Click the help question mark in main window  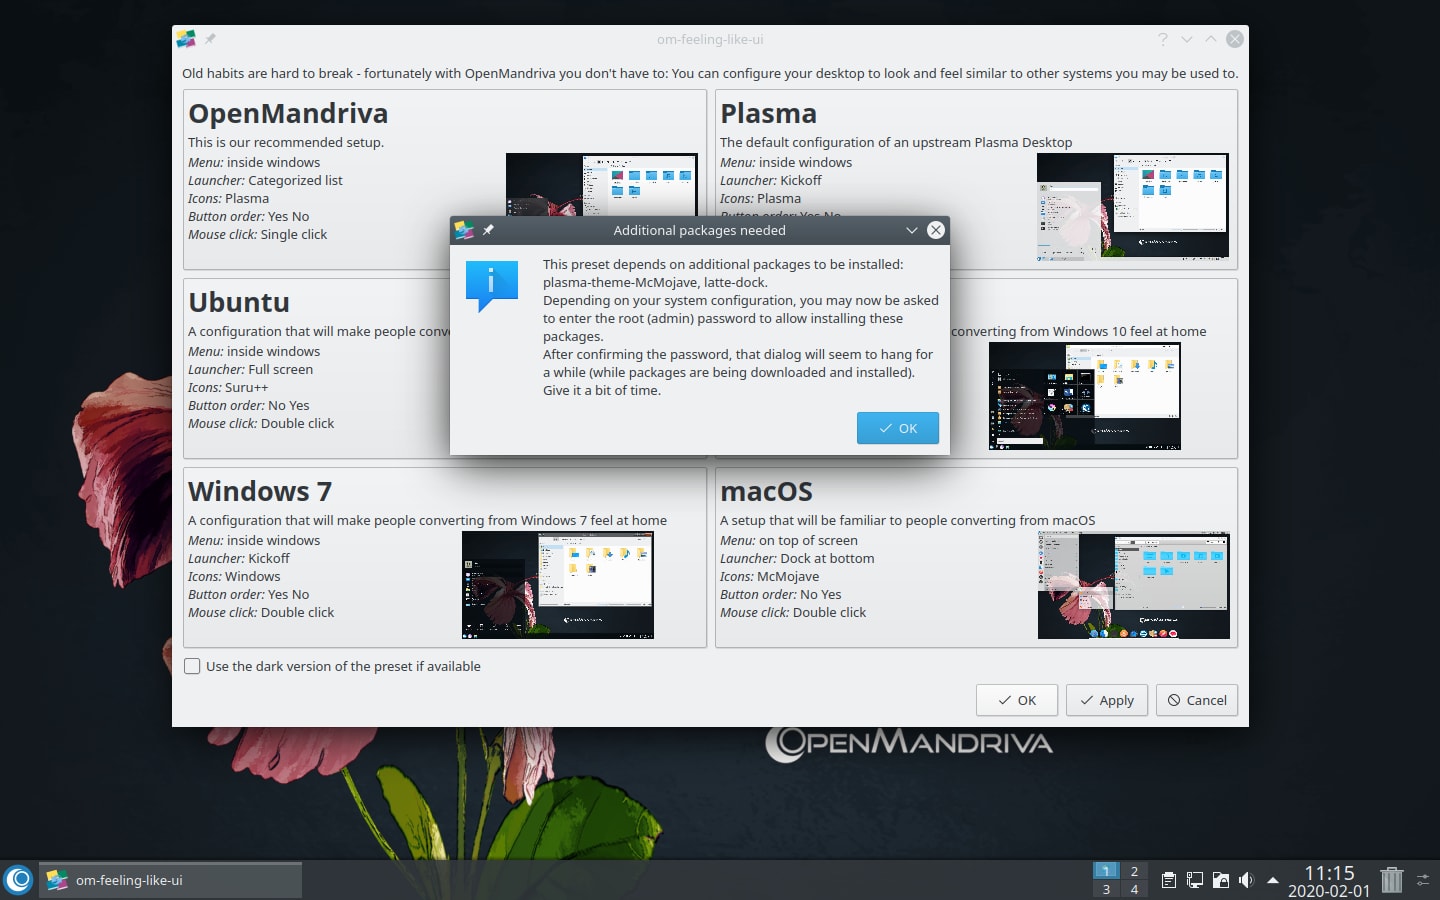click(1162, 39)
